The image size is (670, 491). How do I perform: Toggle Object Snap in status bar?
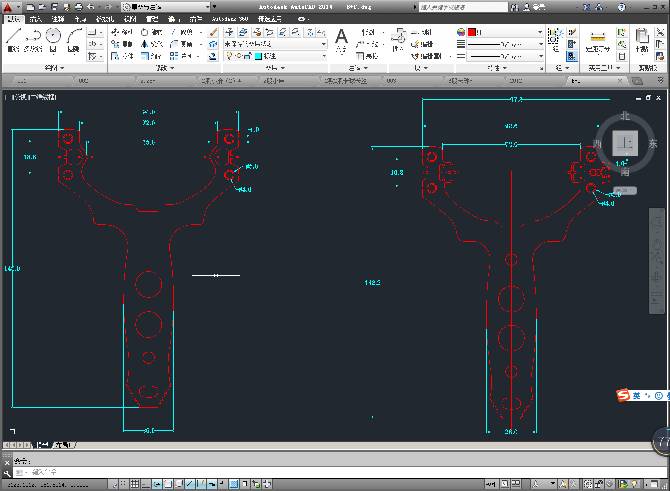coord(168,484)
